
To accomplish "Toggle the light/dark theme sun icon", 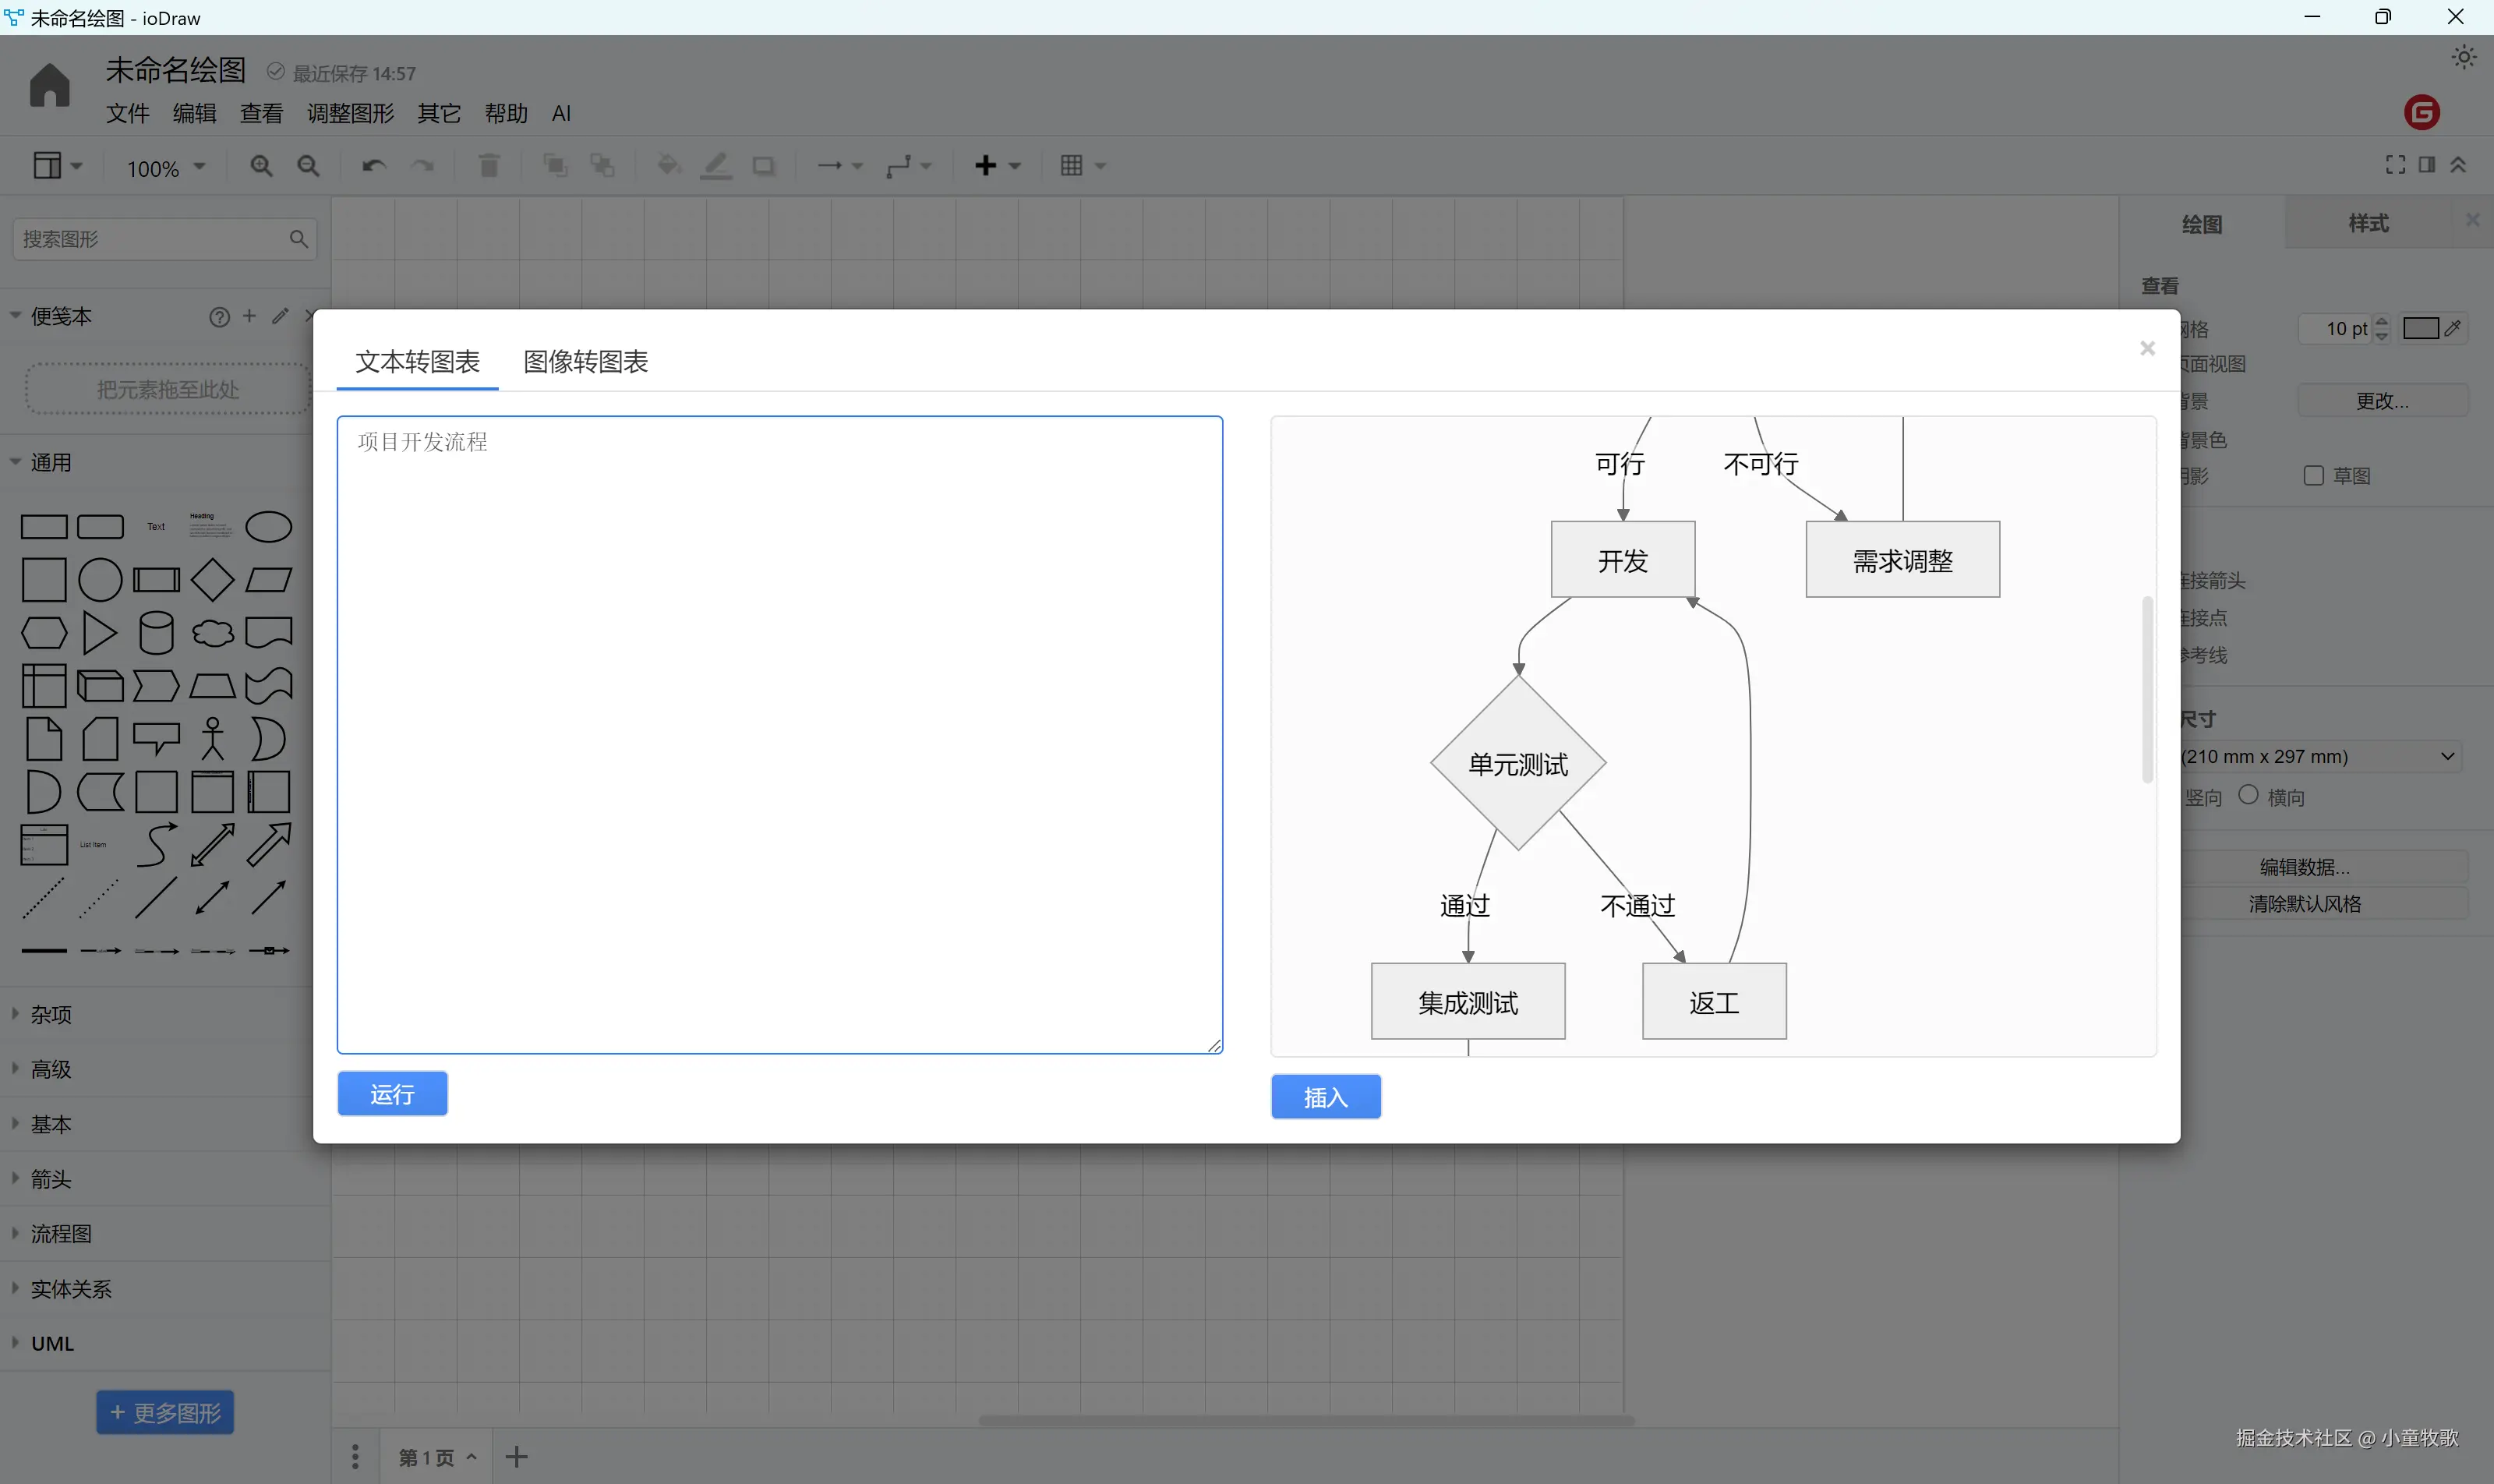I will tap(2464, 57).
